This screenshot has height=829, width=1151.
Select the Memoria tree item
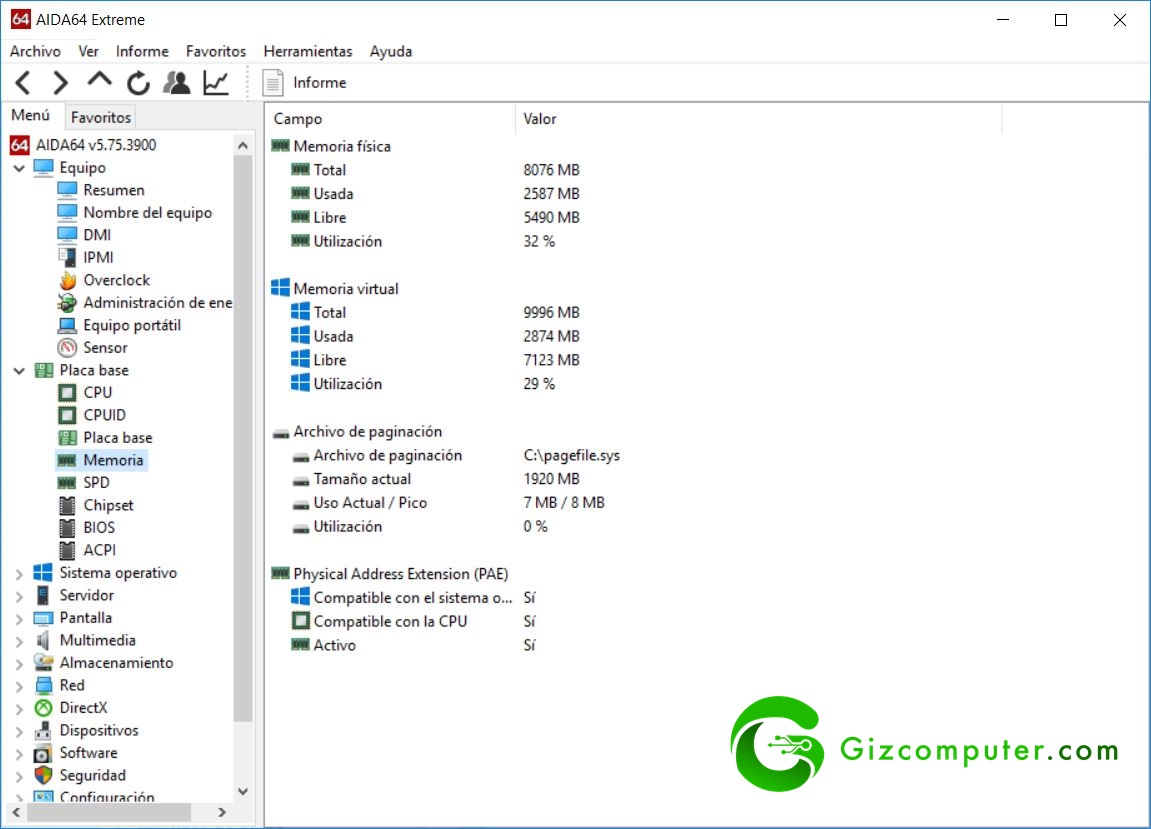(101, 460)
